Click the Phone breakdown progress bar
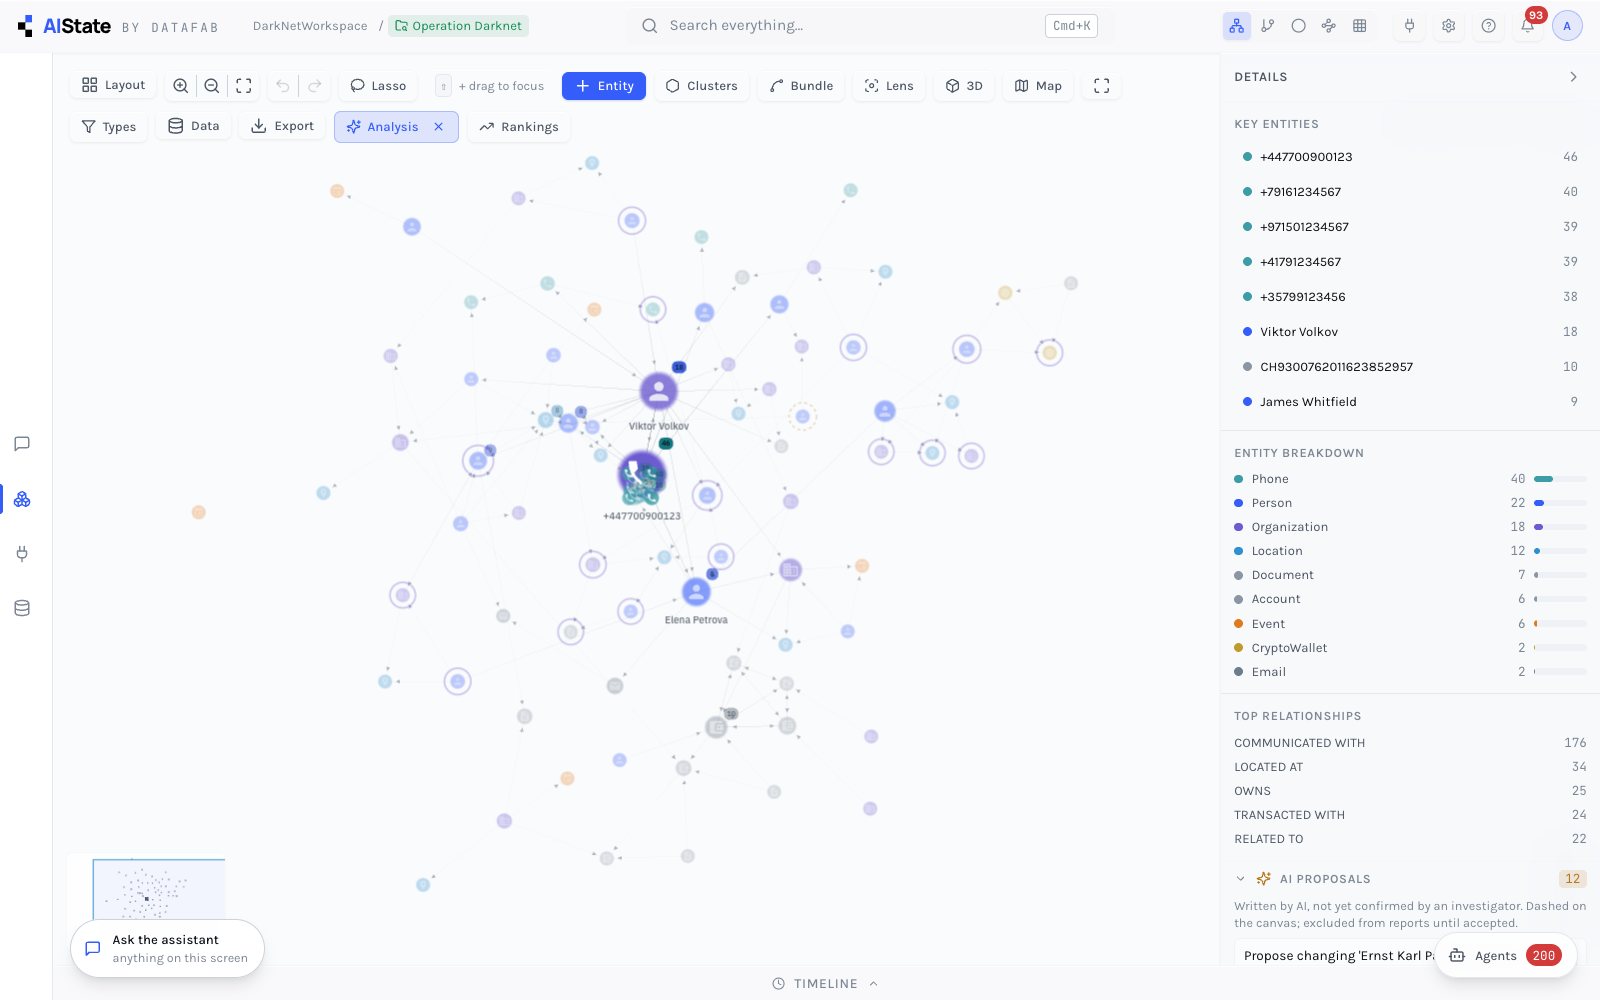 pos(1560,479)
